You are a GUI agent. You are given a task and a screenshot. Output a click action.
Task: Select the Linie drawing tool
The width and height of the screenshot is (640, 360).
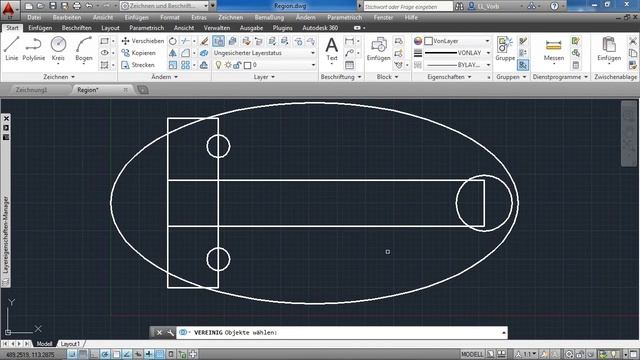(11, 49)
